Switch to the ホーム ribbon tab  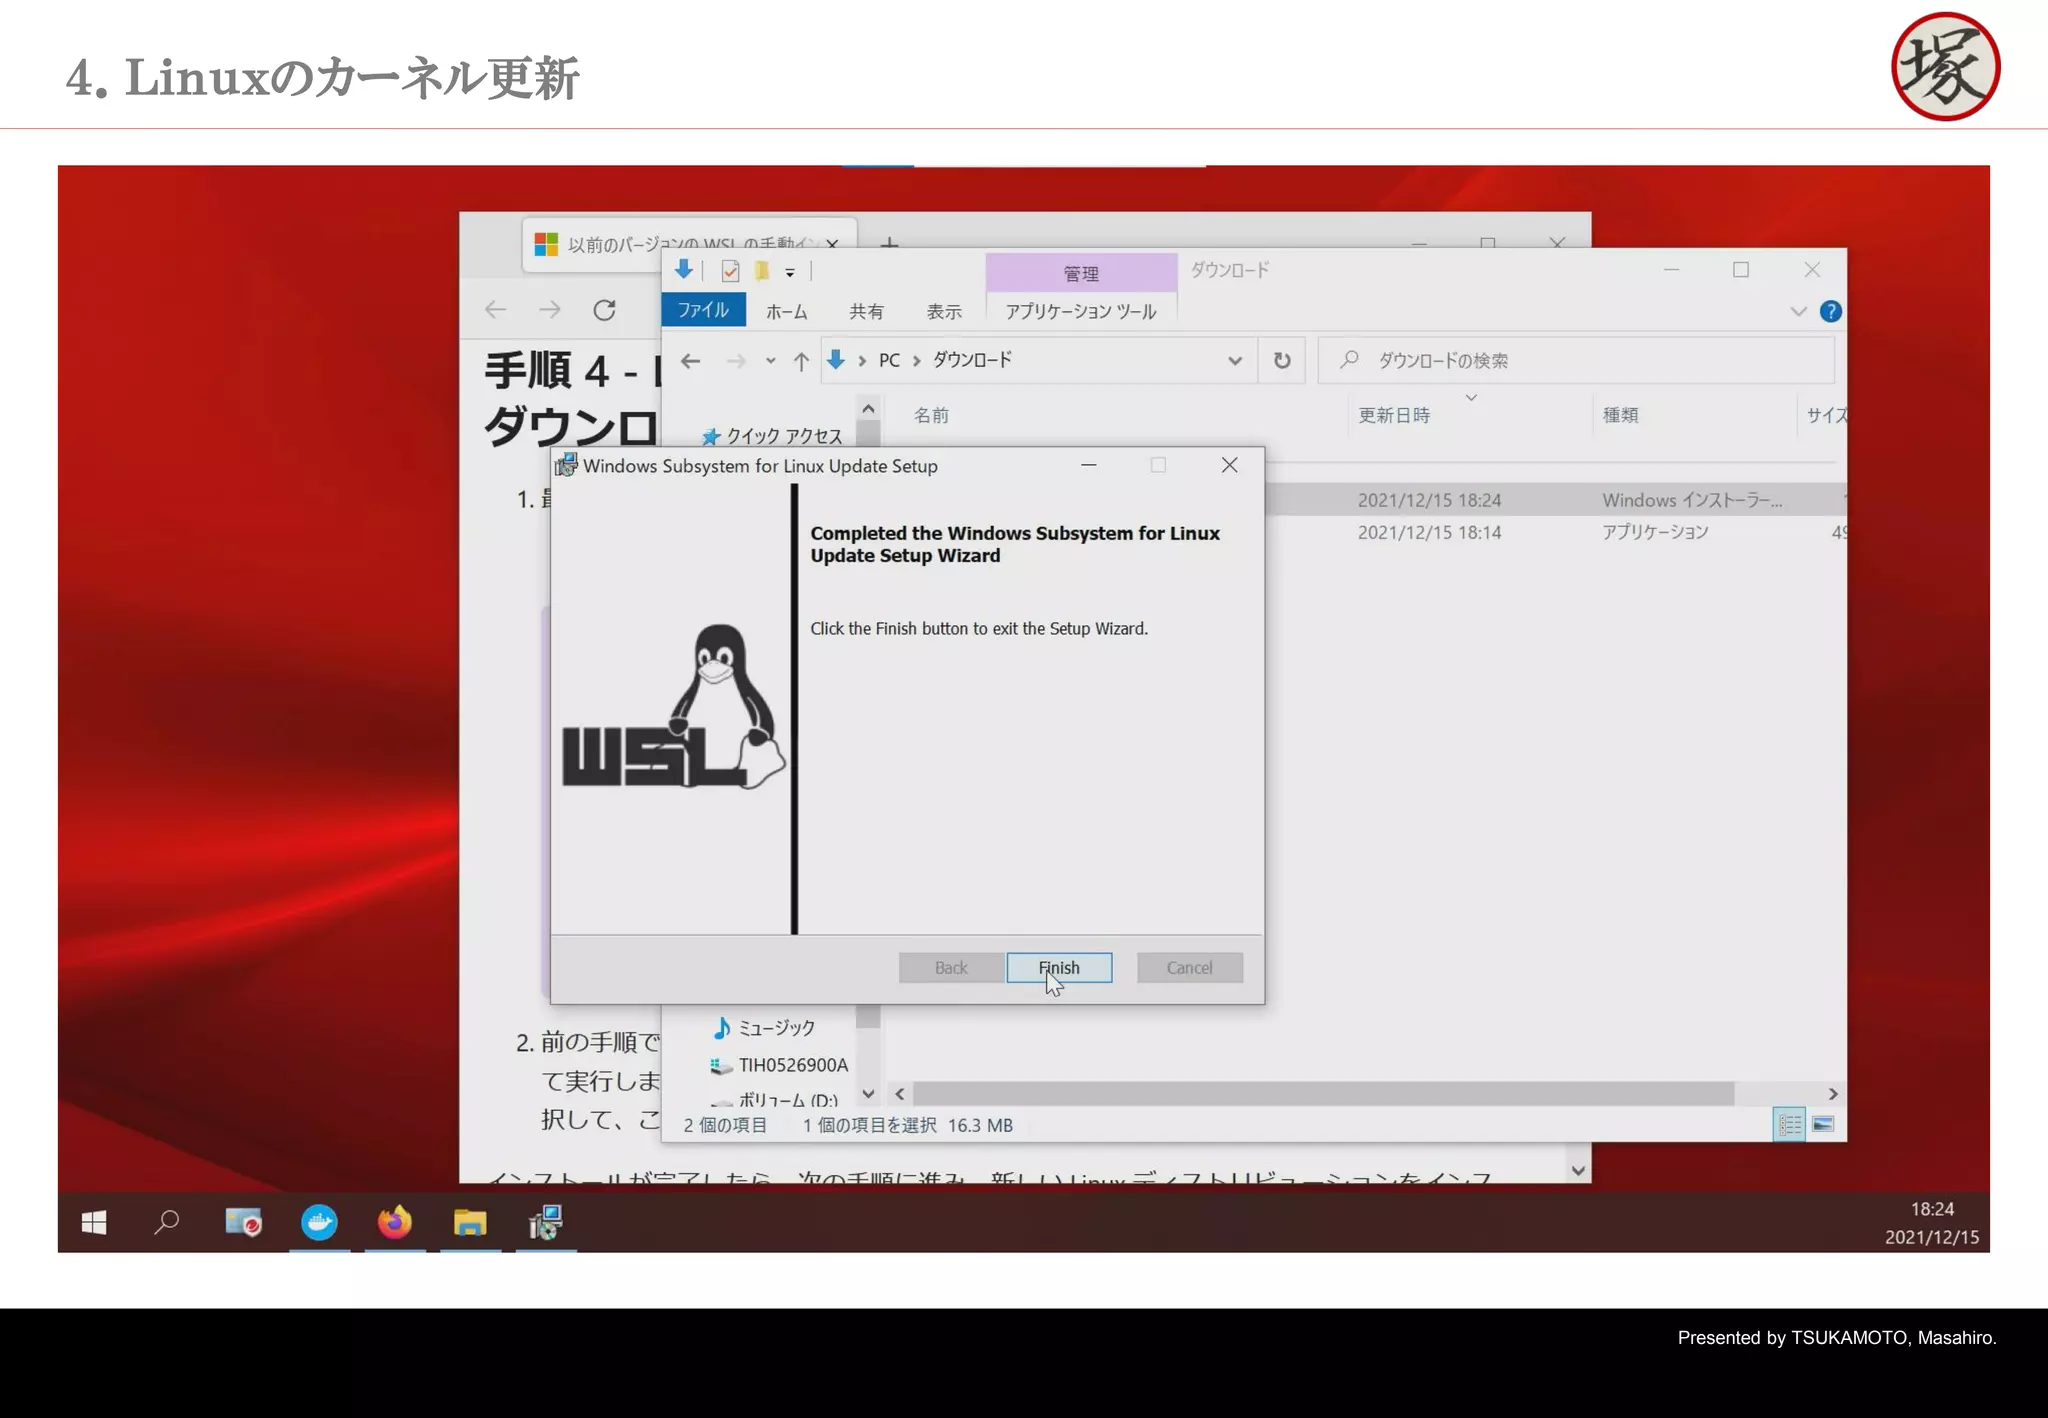pyautogui.click(x=786, y=311)
